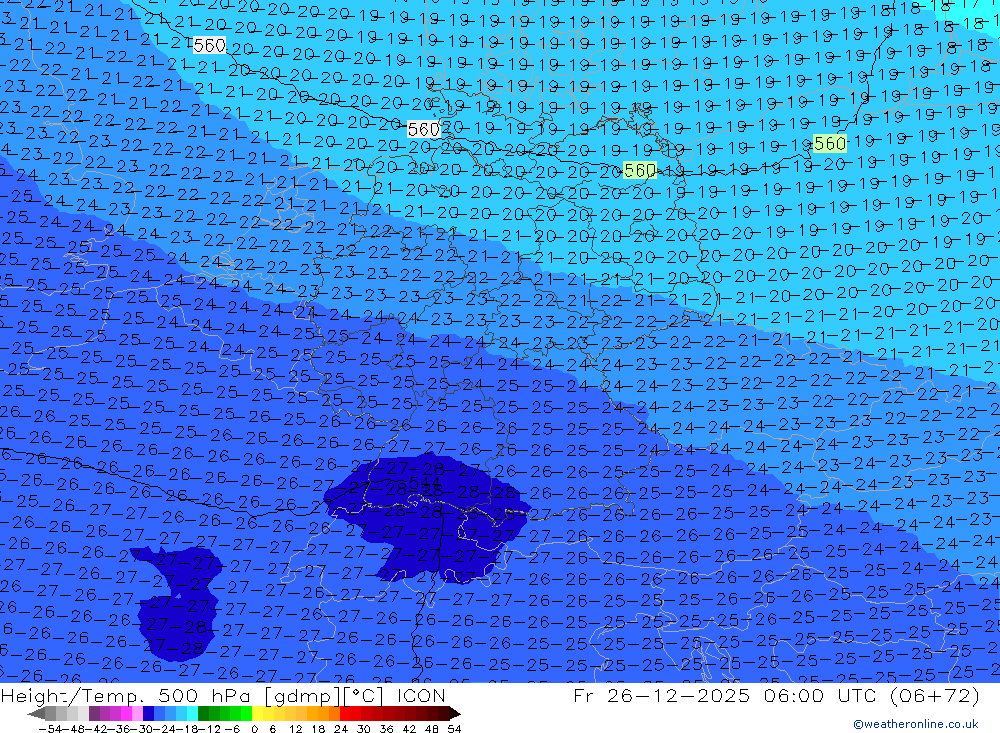Click the 12 label on temperature scale

point(296,729)
